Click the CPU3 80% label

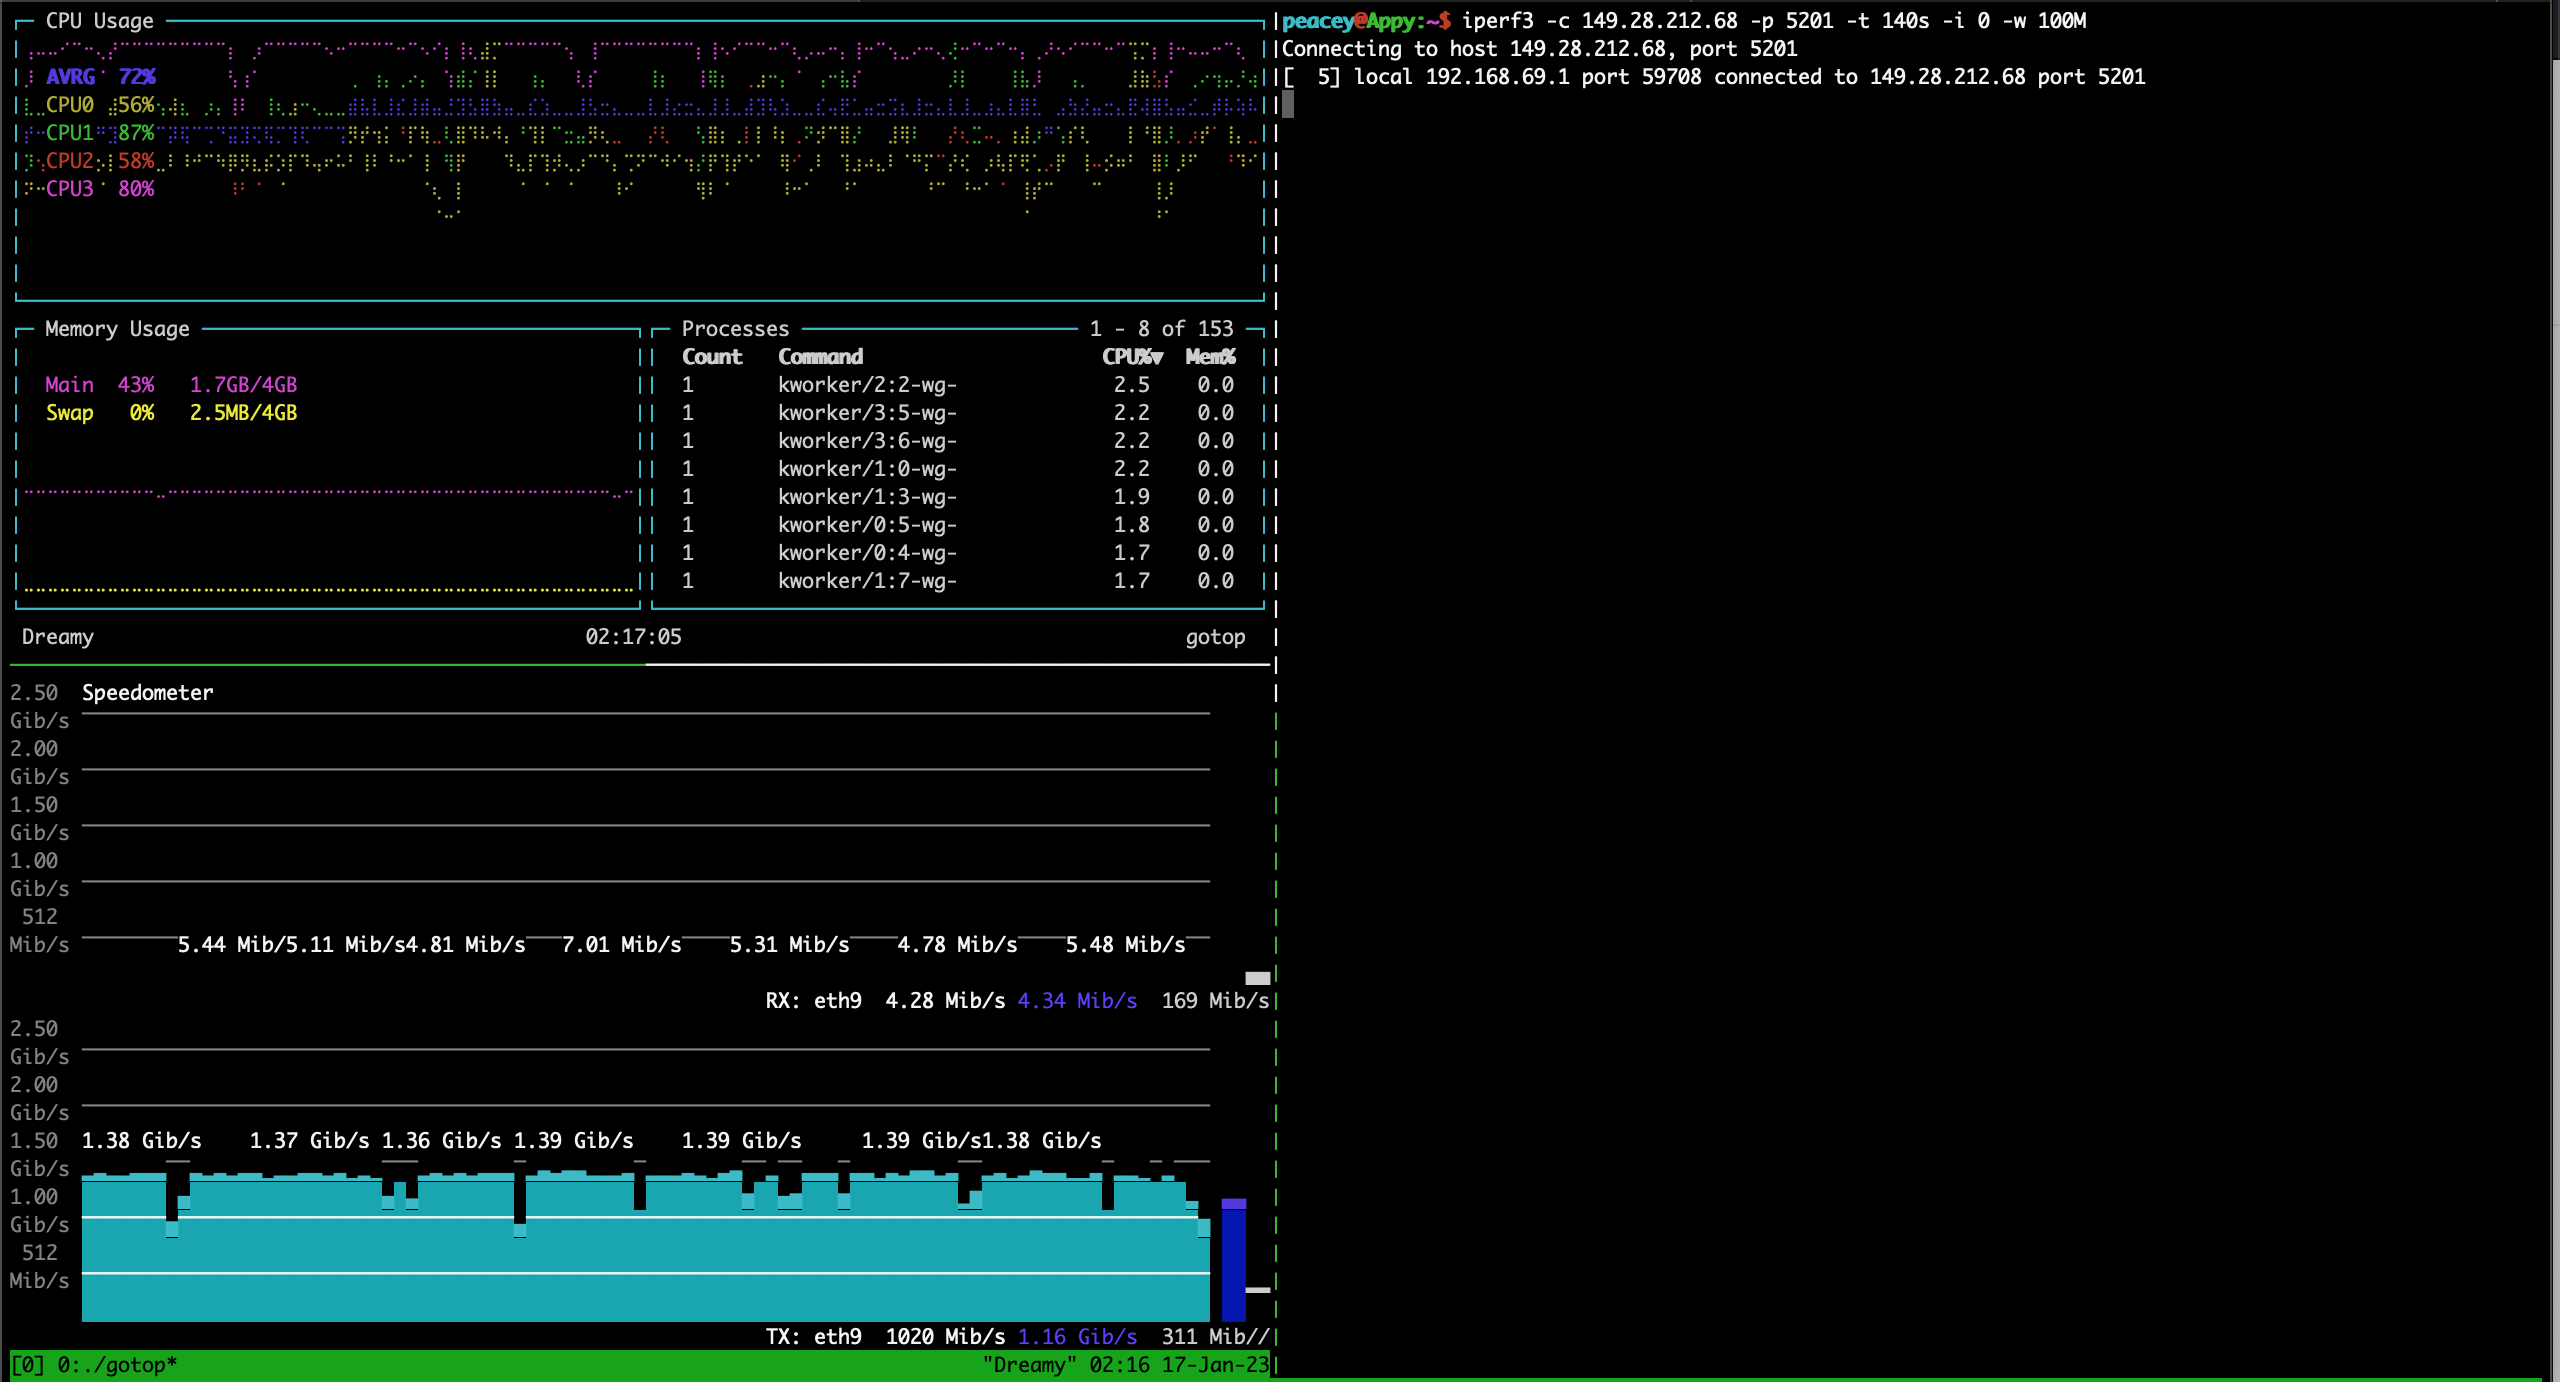(x=100, y=189)
